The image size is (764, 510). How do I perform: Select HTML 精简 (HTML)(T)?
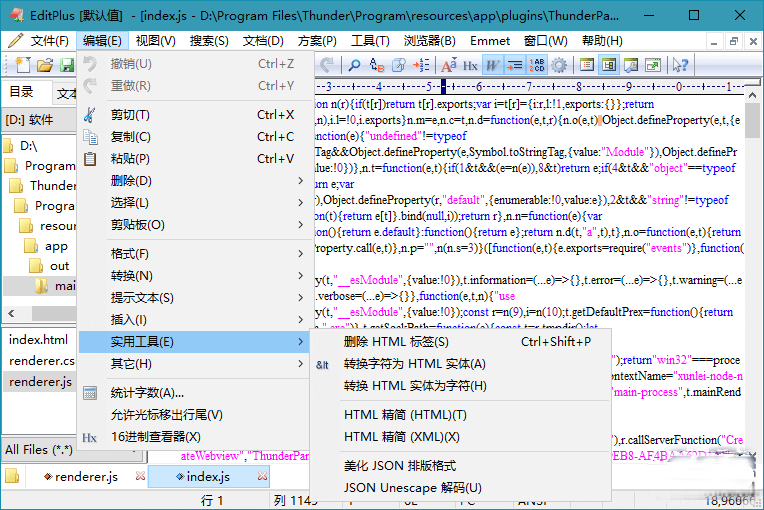click(460, 415)
